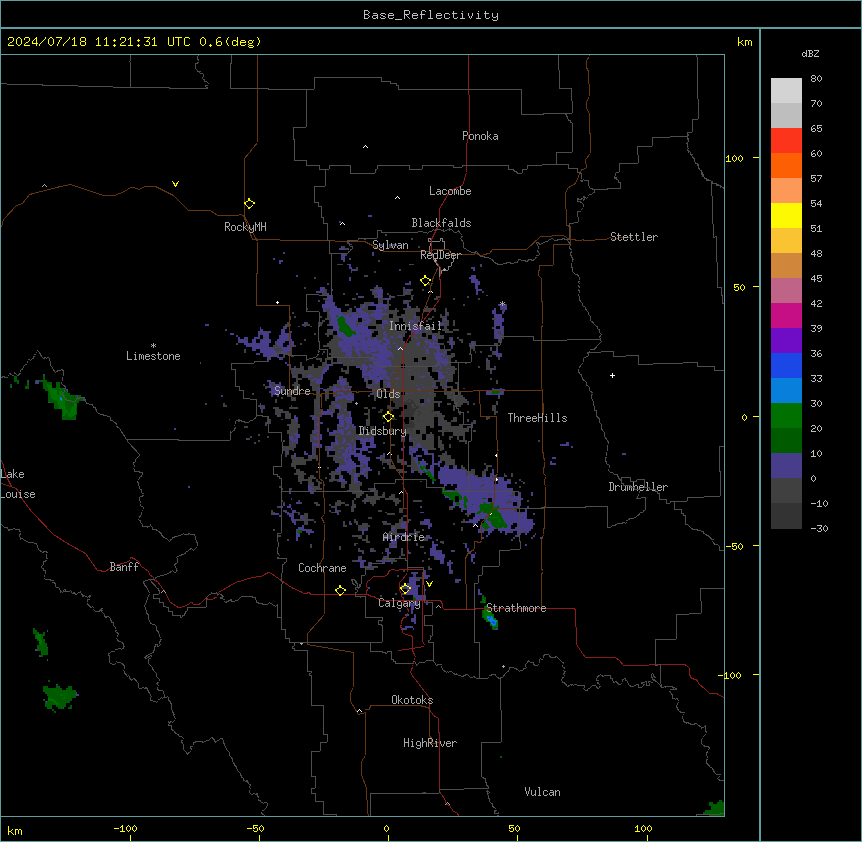Click the yellow diamond marker above RockyMH
862x842 pixels.
click(249, 203)
